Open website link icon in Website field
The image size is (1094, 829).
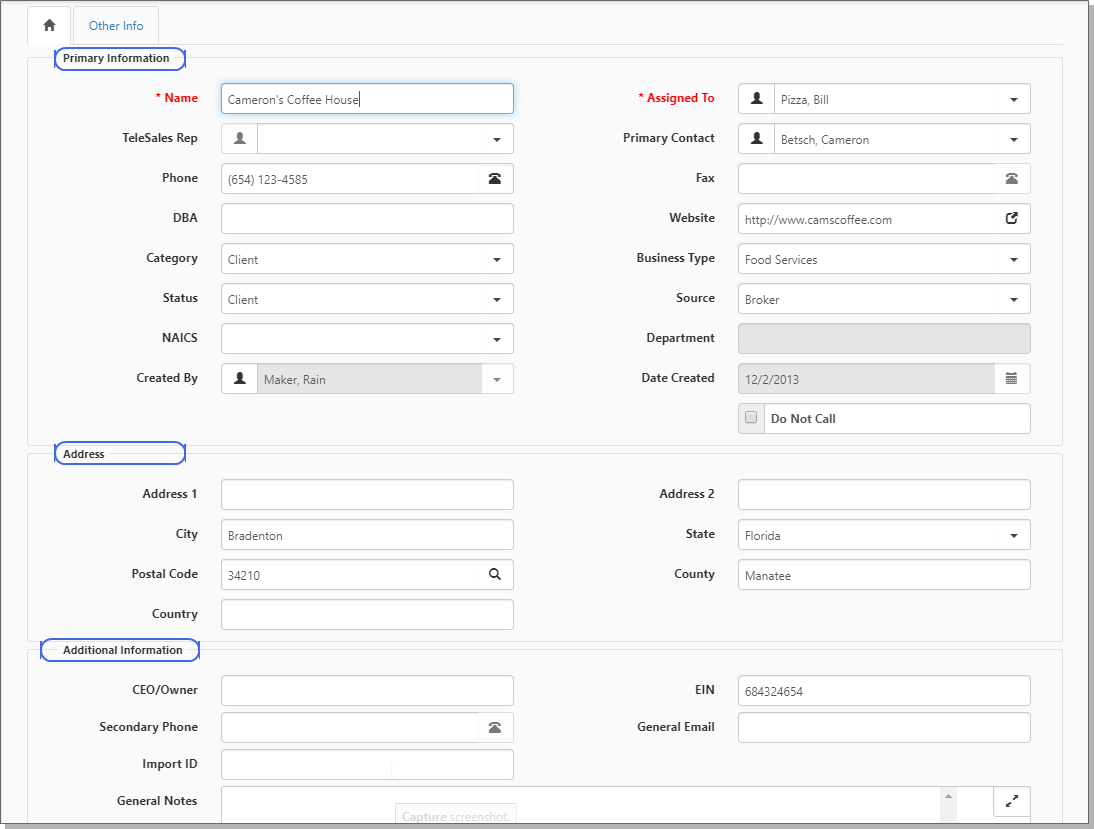(1012, 219)
